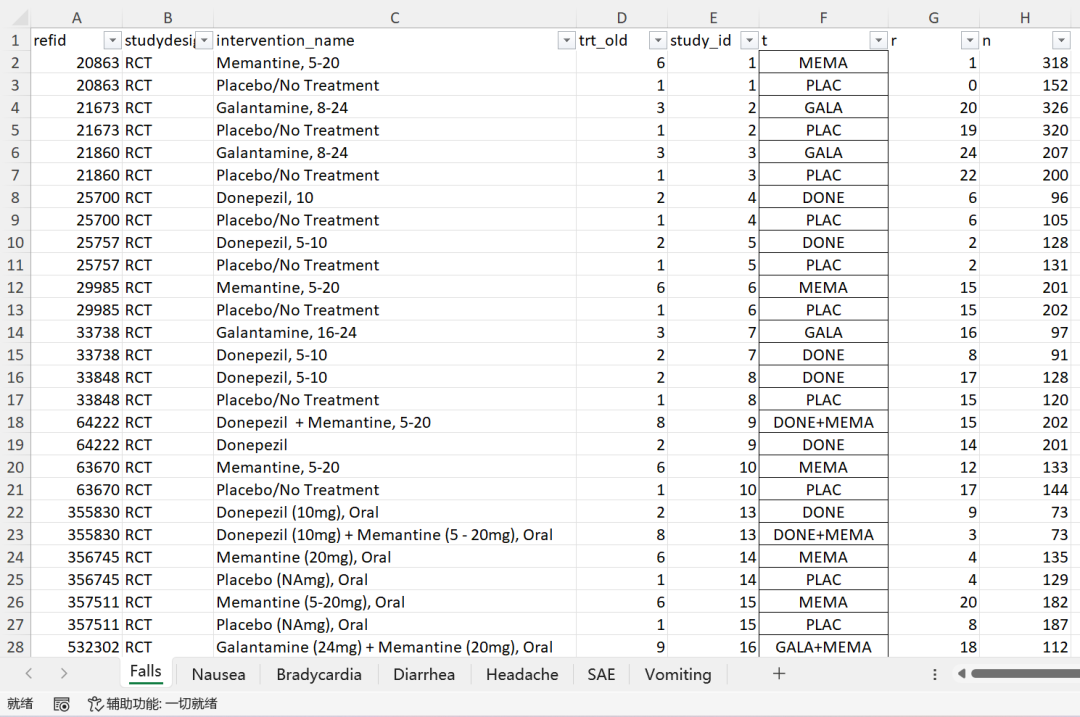Select the column C header
Screen dimensions: 1080x717
pos(394,17)
